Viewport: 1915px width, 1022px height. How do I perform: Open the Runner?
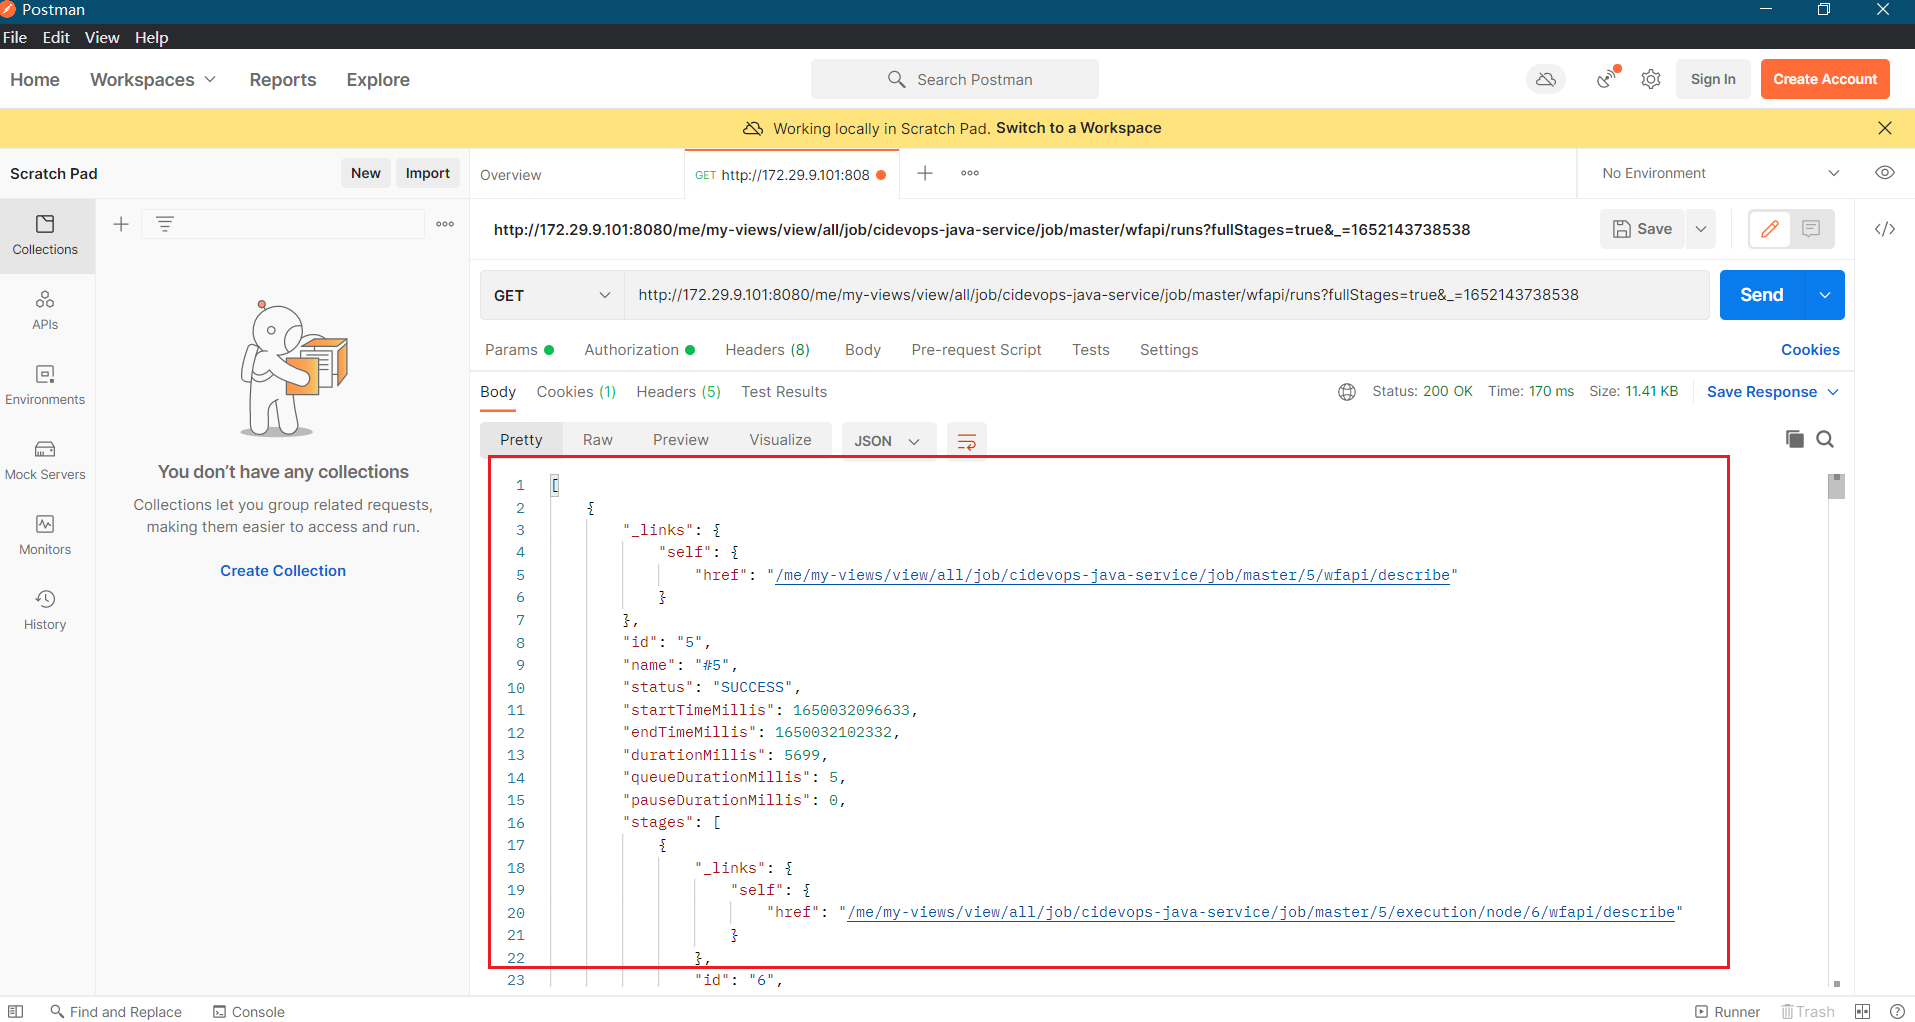[x=1727, y=1012]
